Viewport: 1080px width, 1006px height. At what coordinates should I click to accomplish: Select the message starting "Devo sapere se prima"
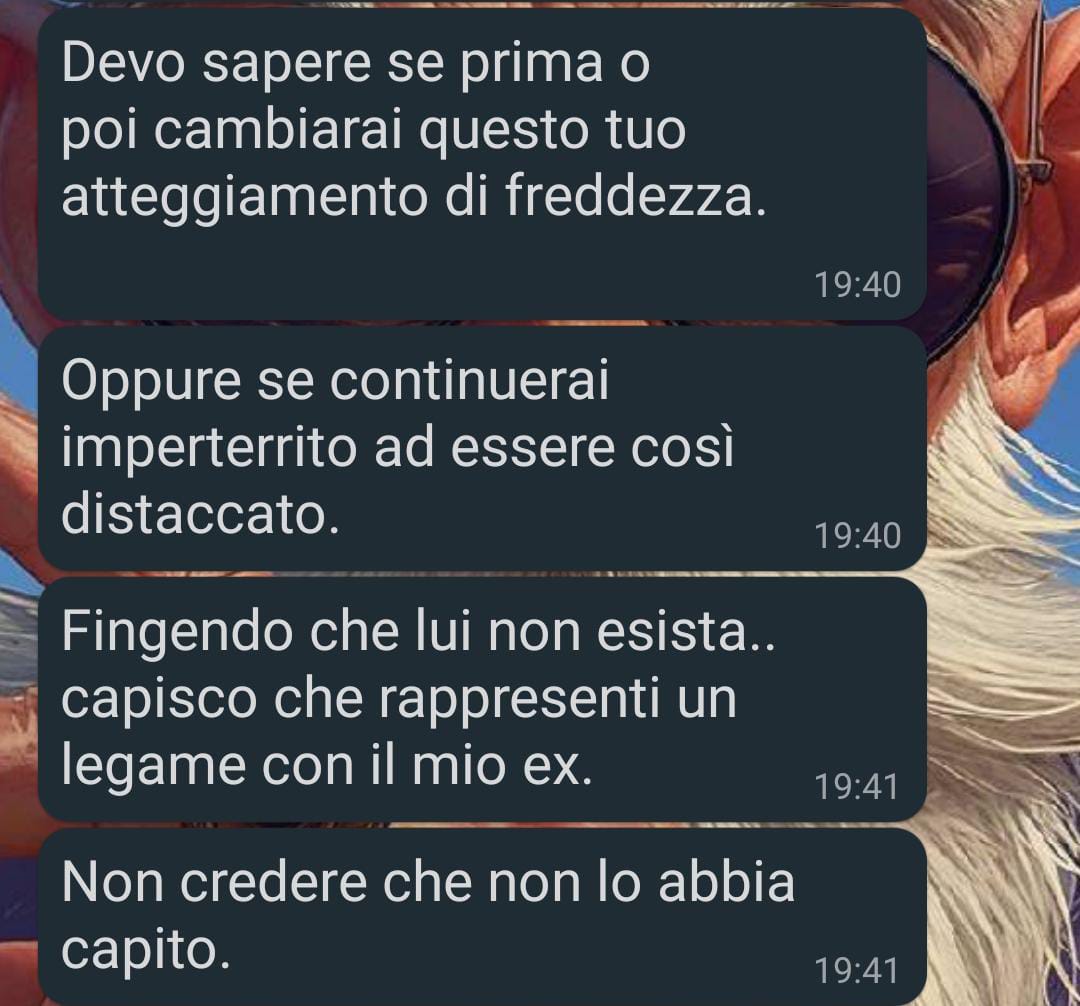482,165
